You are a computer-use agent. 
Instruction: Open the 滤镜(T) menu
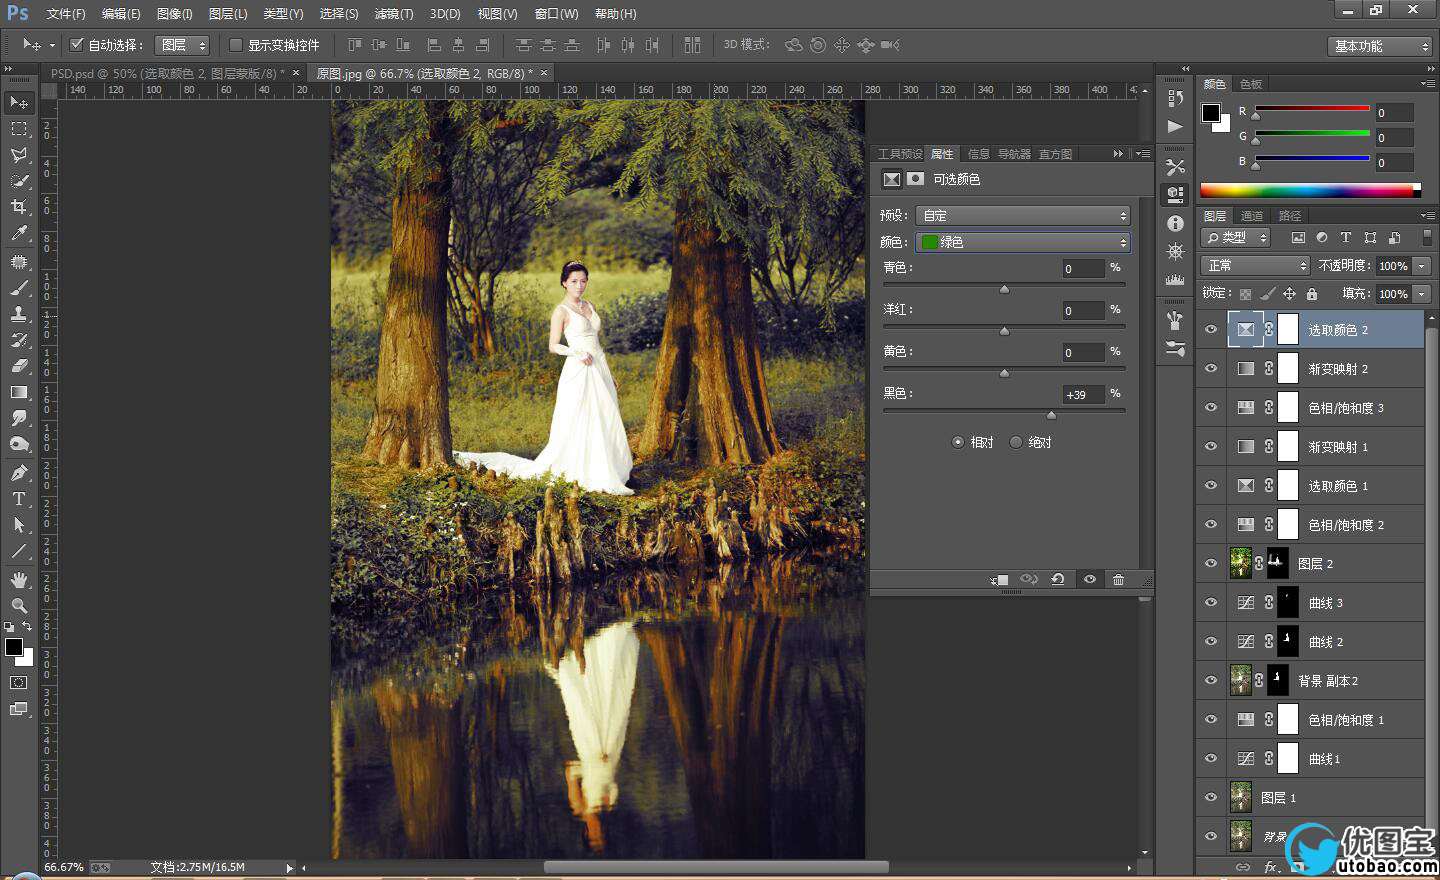point(393,14)
